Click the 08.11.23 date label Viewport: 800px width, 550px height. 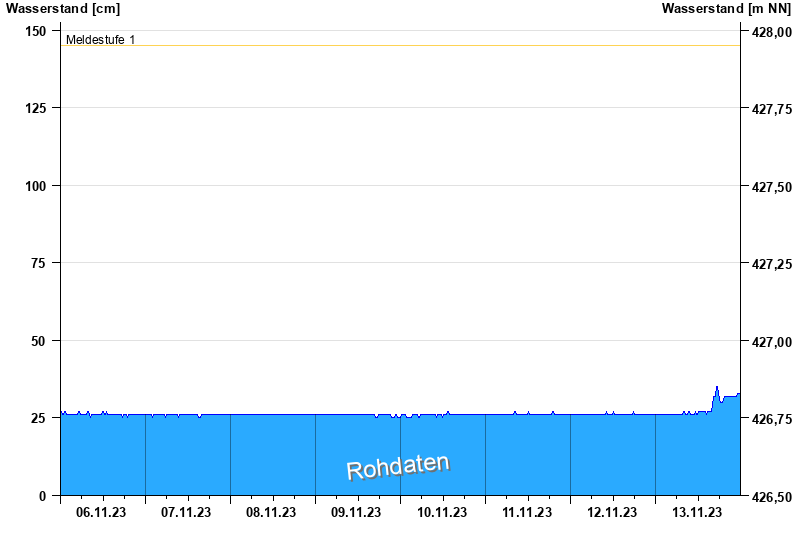coord(272,513)
